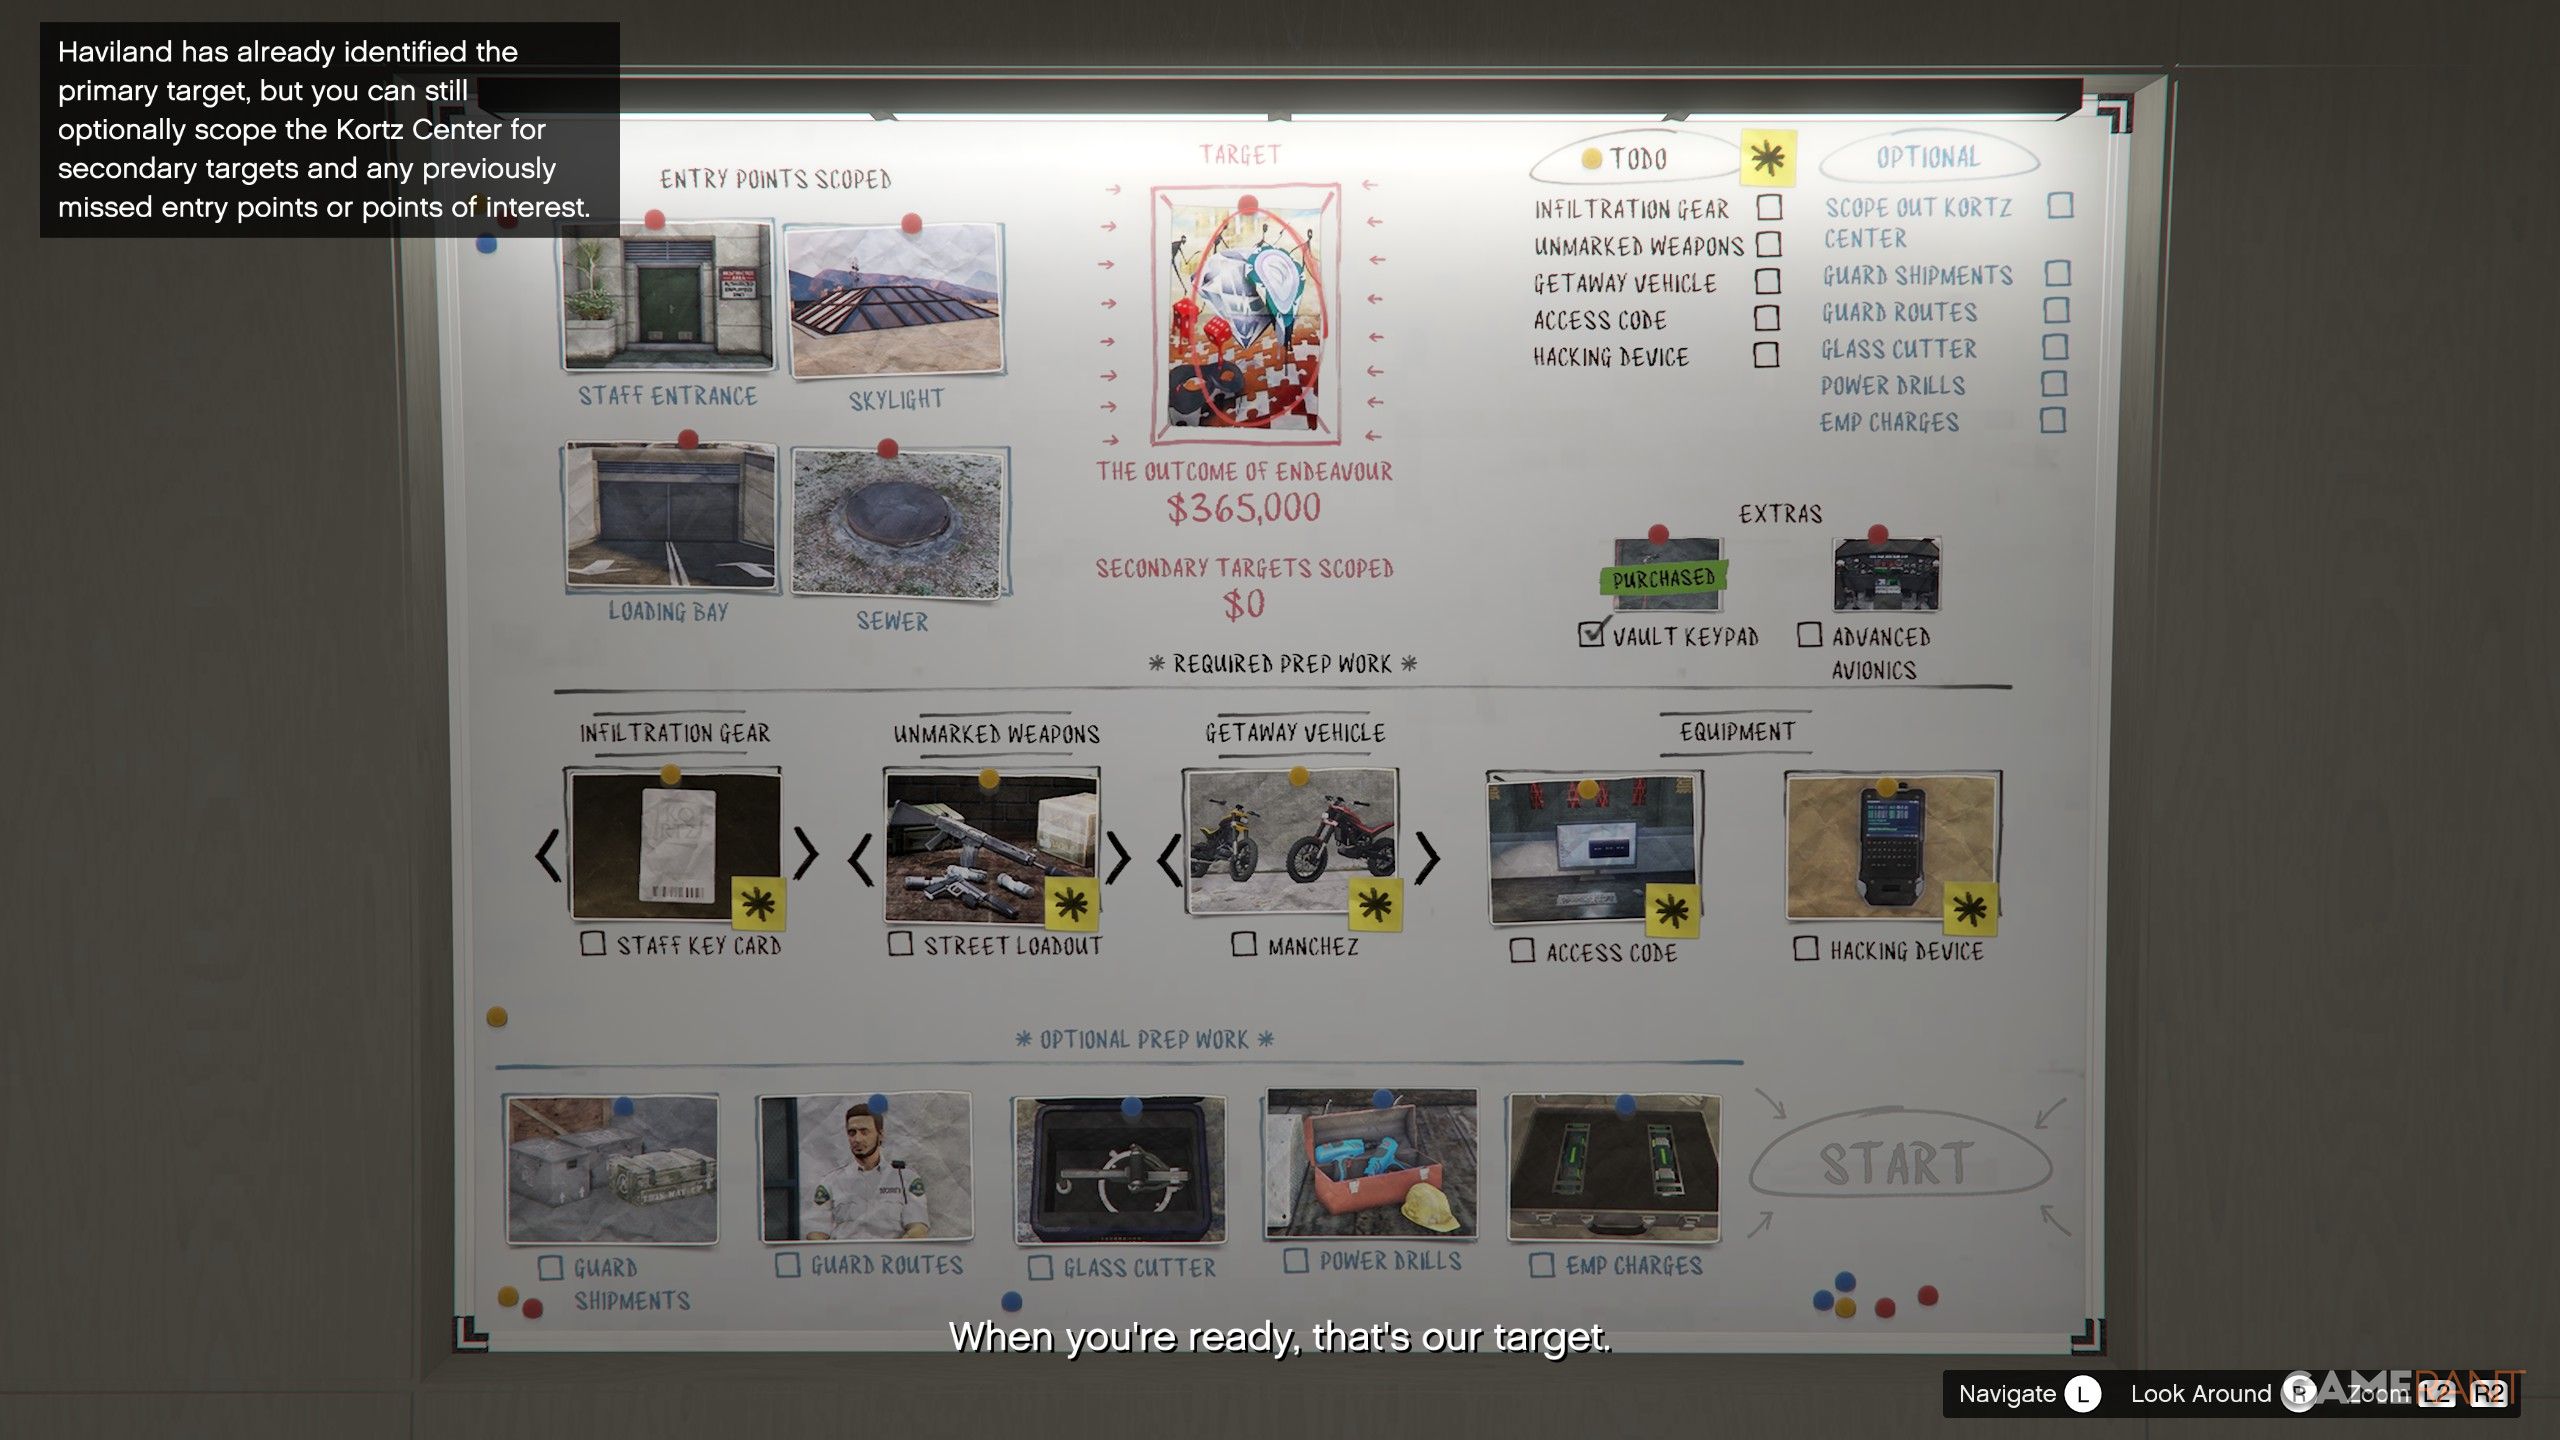Select the Glass Cutter case photo
The width and height of the screenshot is (2560, 1440).
(x=1120, y=1170)
